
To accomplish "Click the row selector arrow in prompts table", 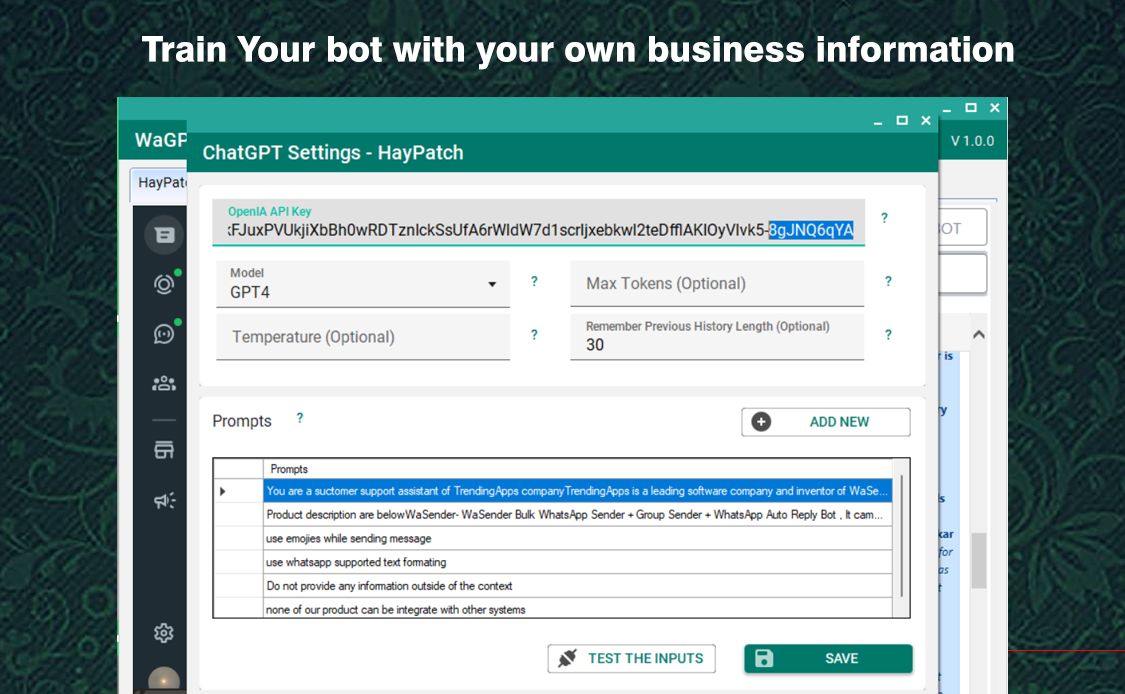I will [222, 492].
